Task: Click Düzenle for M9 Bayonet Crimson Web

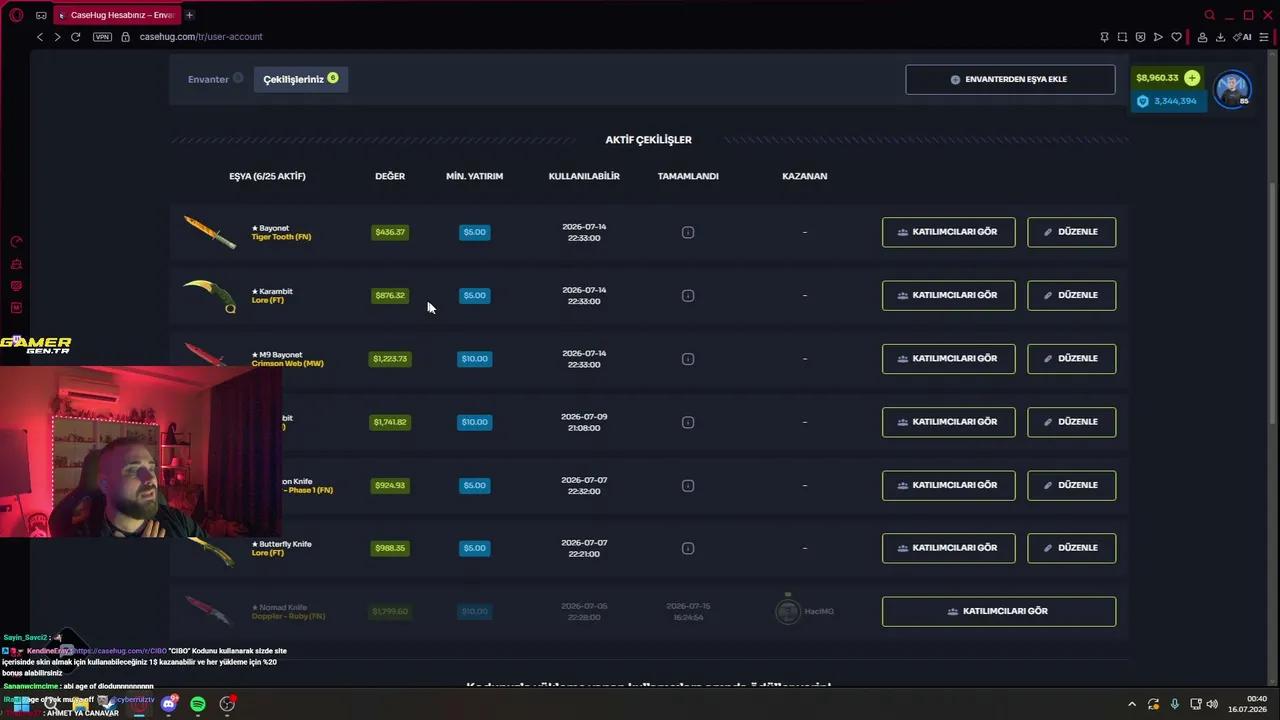Action: coord(1071,358)
